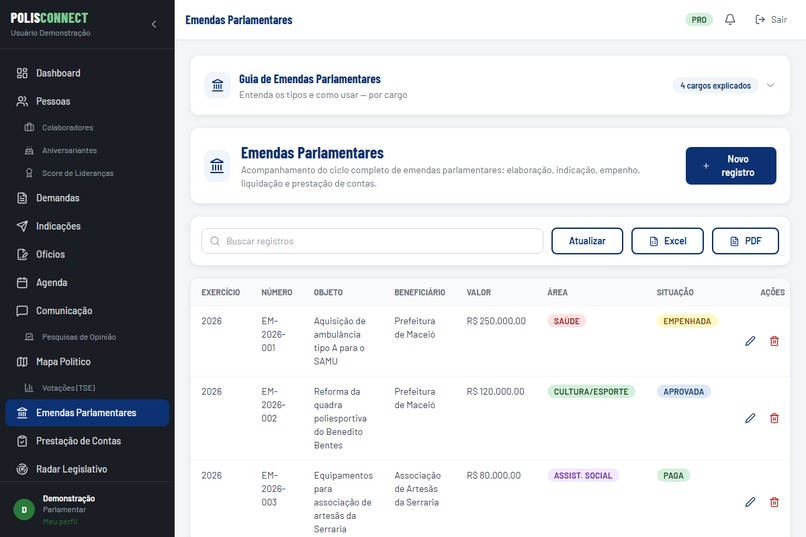Viewport: 806px width, 537px height.
Task: Click the EMPENHADA status tag
Action: 687,321
